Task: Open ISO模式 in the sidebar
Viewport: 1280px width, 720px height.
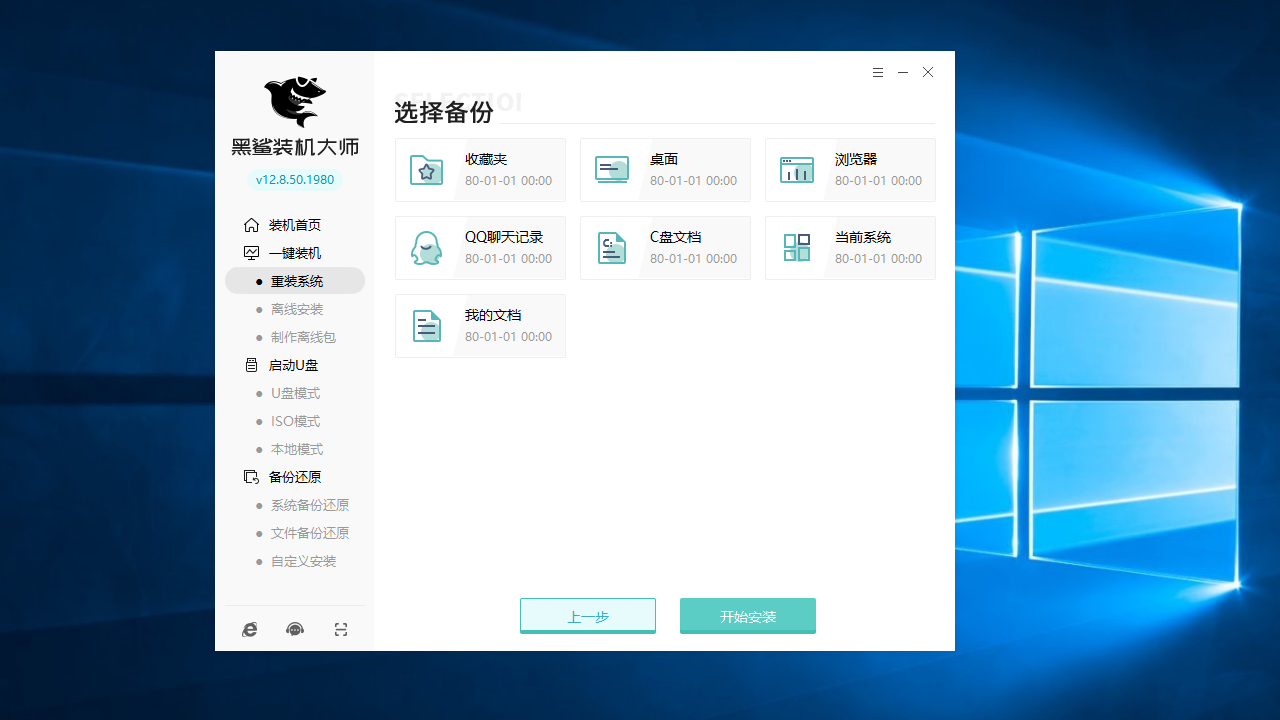Action: click(x=295, y=421)
